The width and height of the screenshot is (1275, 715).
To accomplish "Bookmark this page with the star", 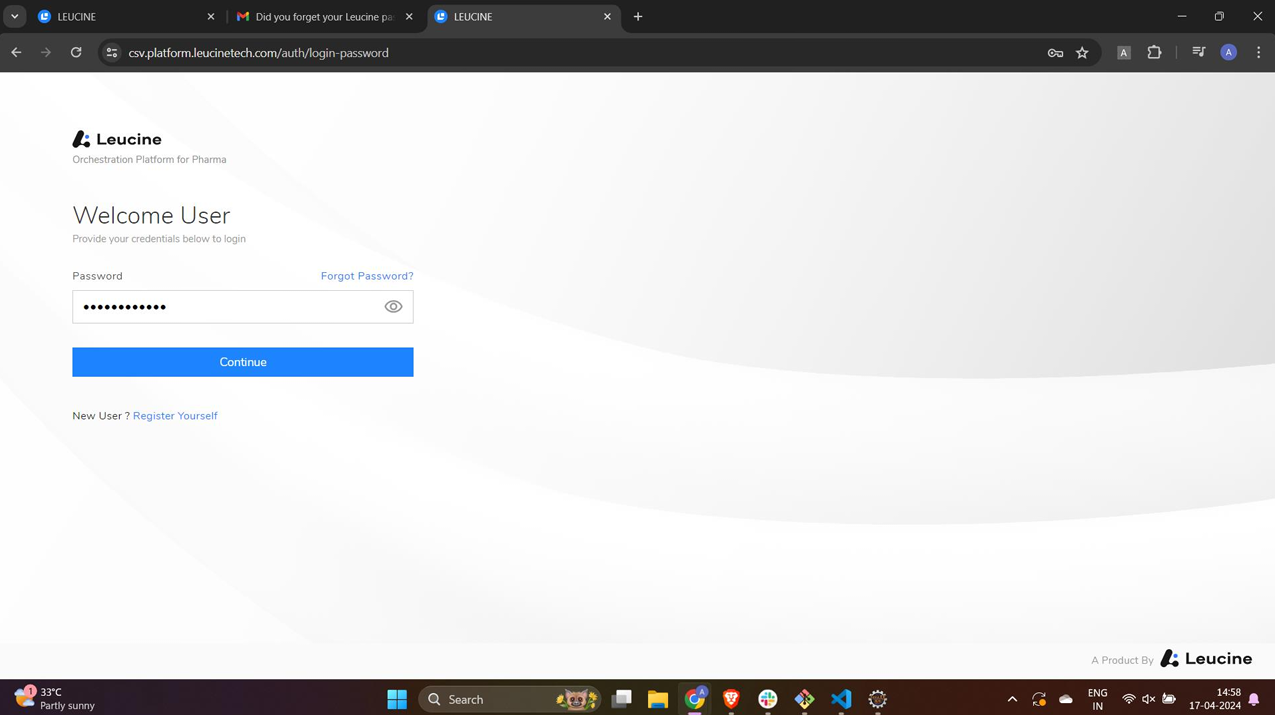I will pos(1082,53).
